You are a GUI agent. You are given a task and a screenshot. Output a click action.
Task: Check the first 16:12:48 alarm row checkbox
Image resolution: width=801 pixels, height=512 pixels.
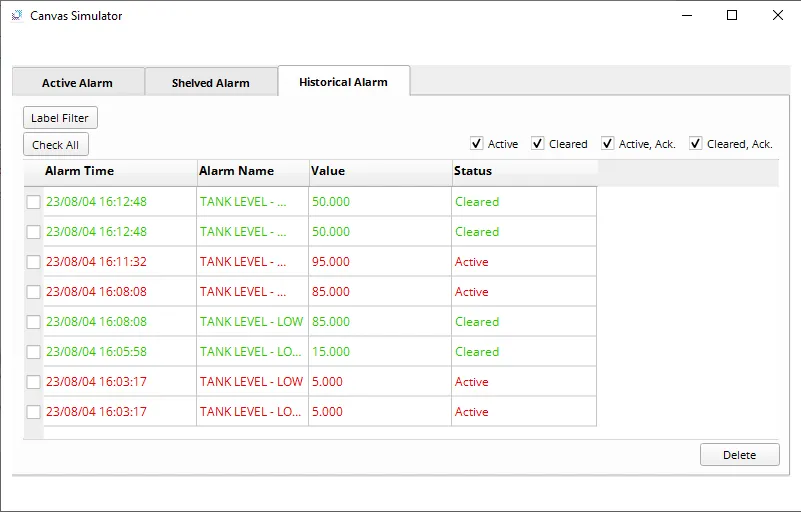point(34,202)
